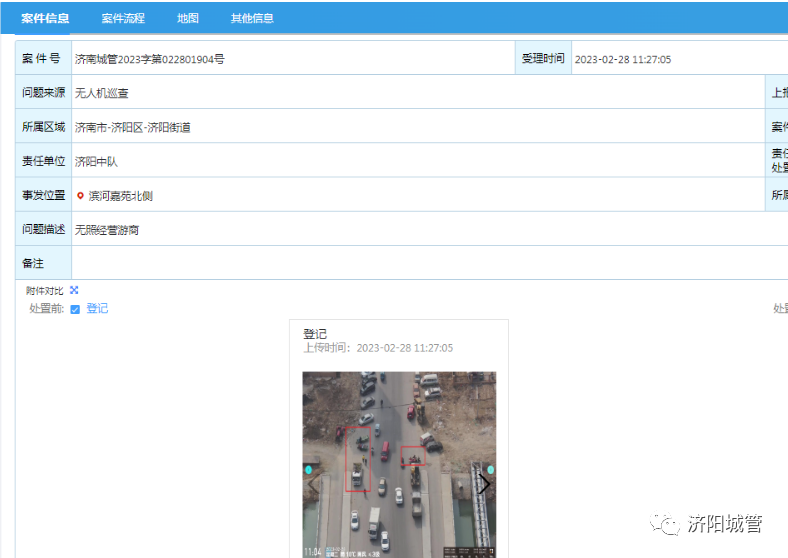
Task: Click the 登记 link next to checkbox
Action: tap(97, 309)
